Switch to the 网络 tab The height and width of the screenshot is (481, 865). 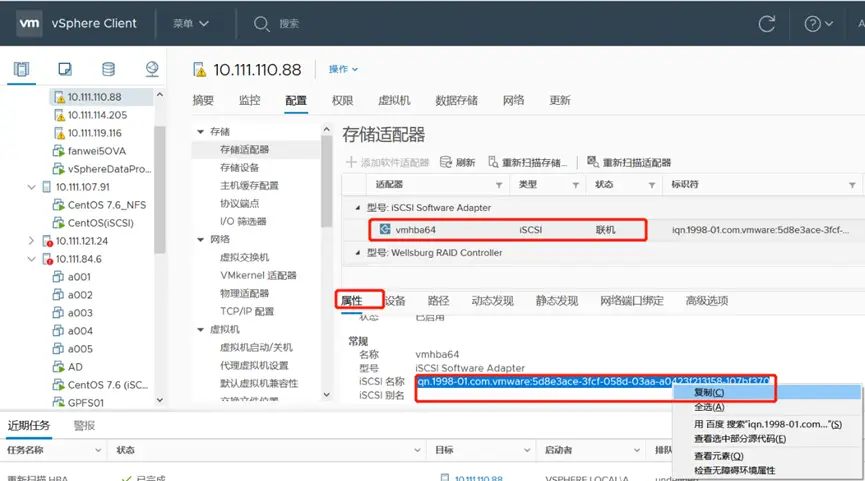click(513, 100)
